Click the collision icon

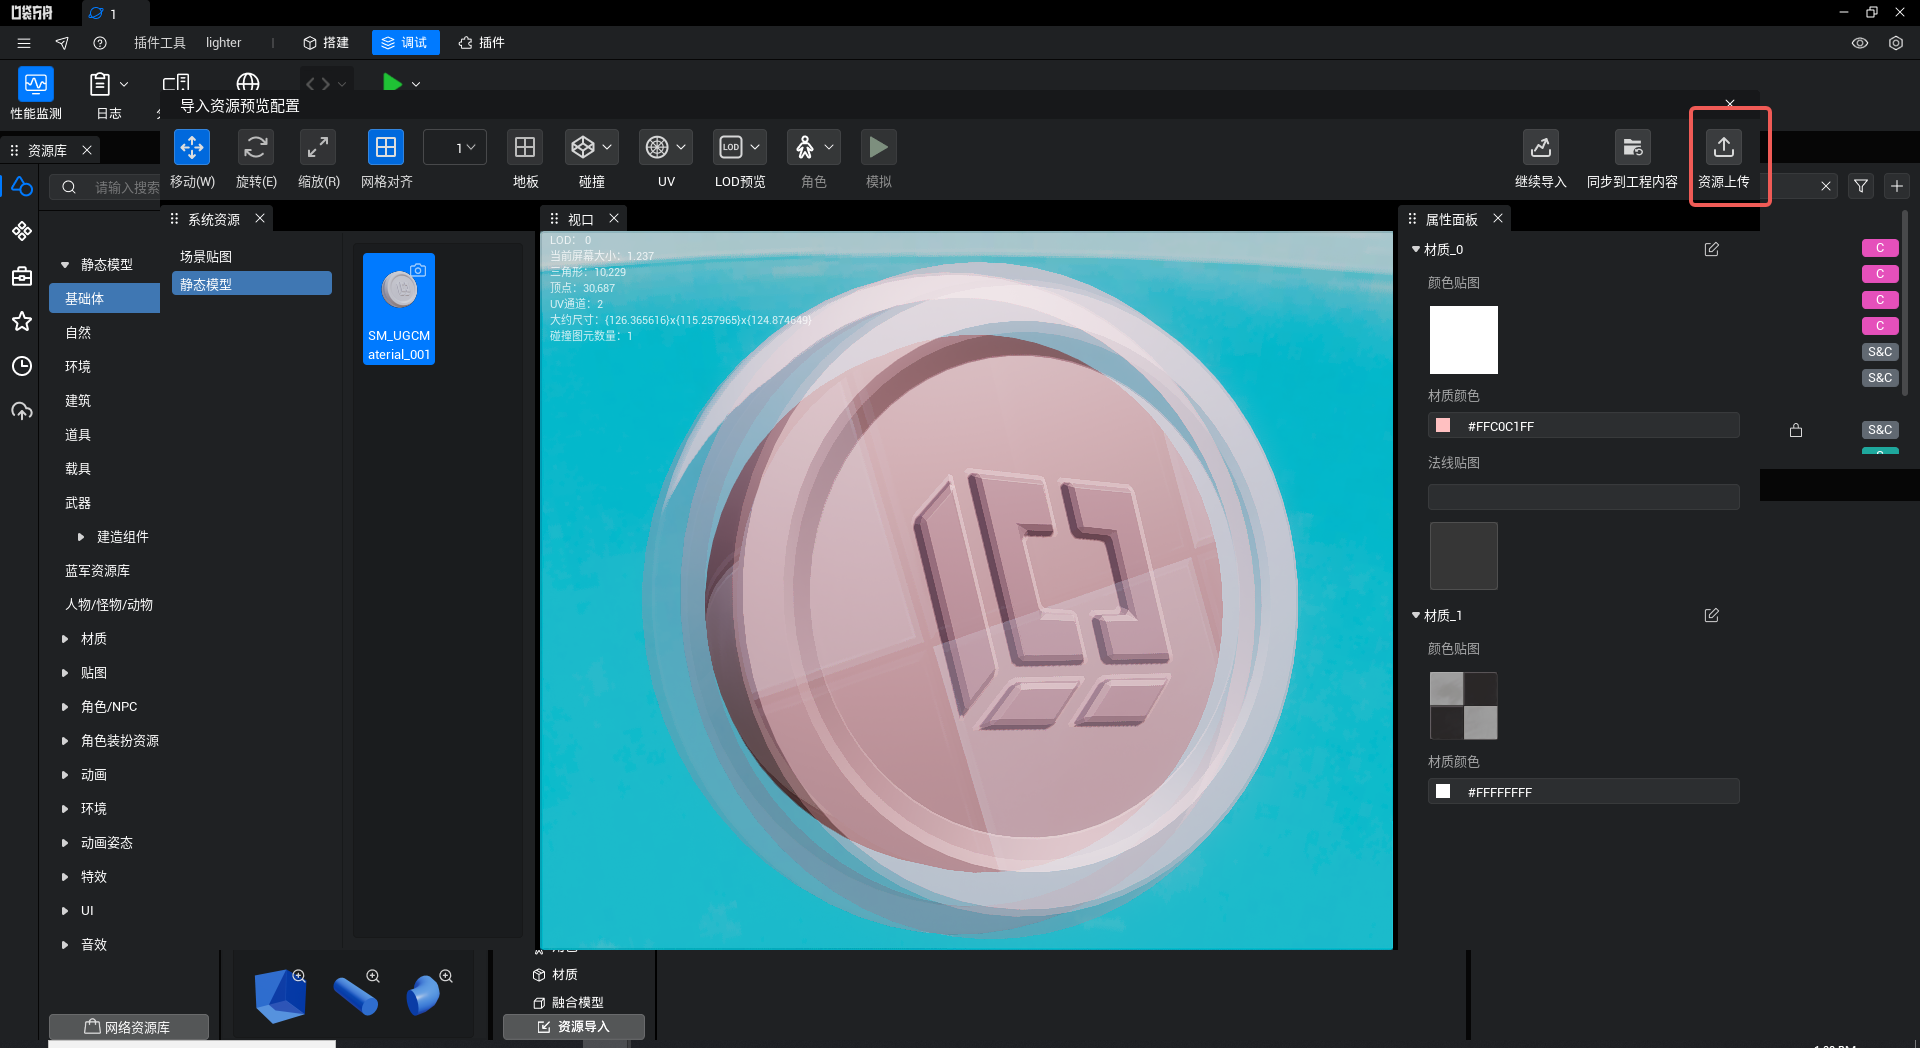point(583,148)
